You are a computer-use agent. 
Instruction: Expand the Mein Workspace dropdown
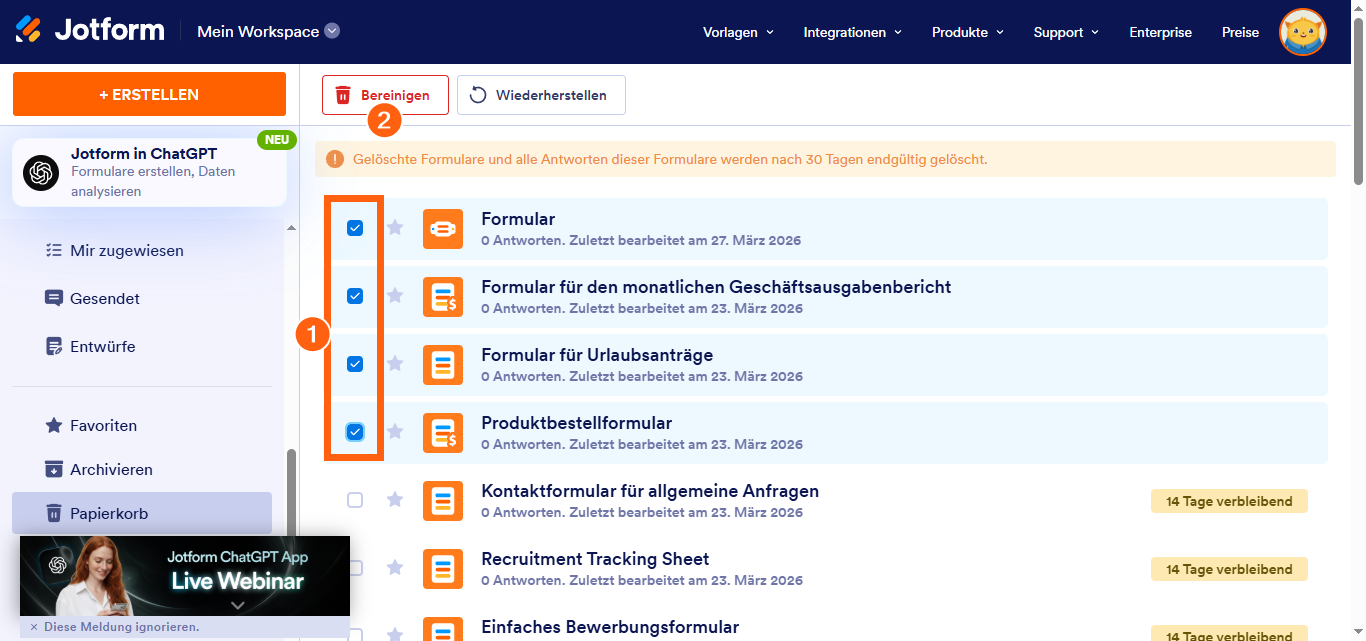330,31
